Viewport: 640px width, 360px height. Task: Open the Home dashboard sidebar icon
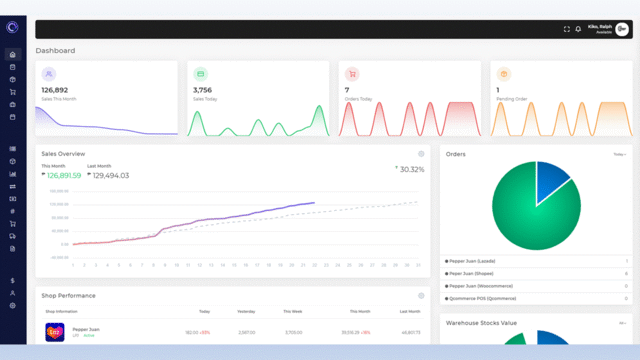coord(13,54)
